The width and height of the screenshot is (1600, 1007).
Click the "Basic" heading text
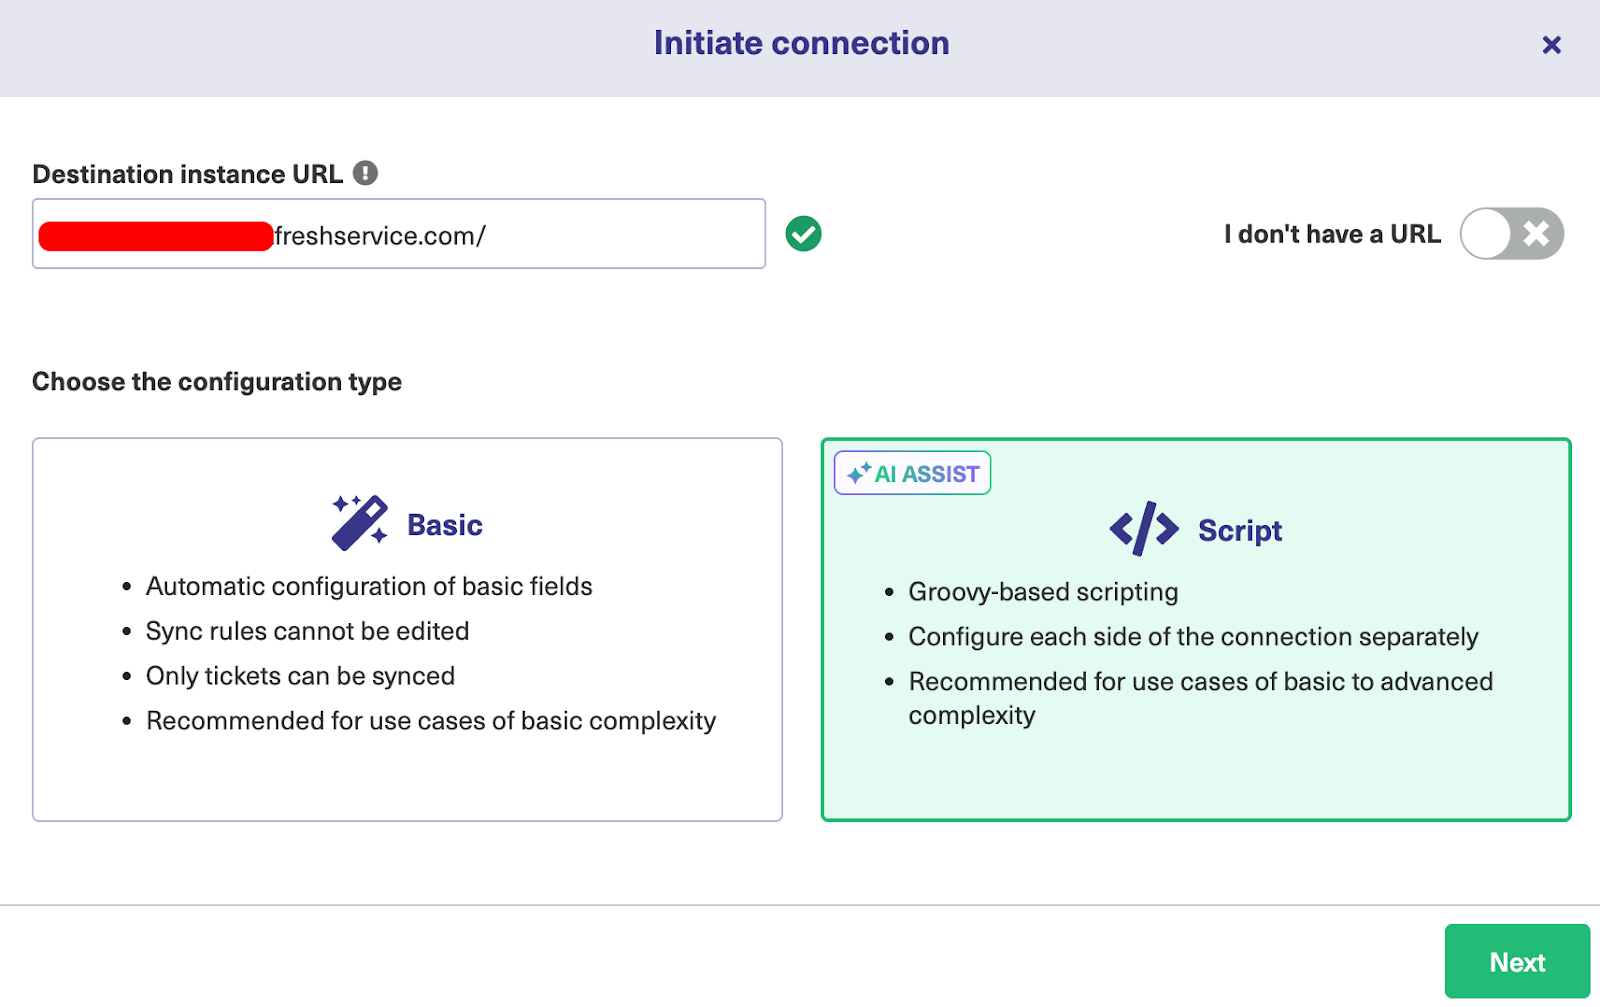[x=445, y=525]
